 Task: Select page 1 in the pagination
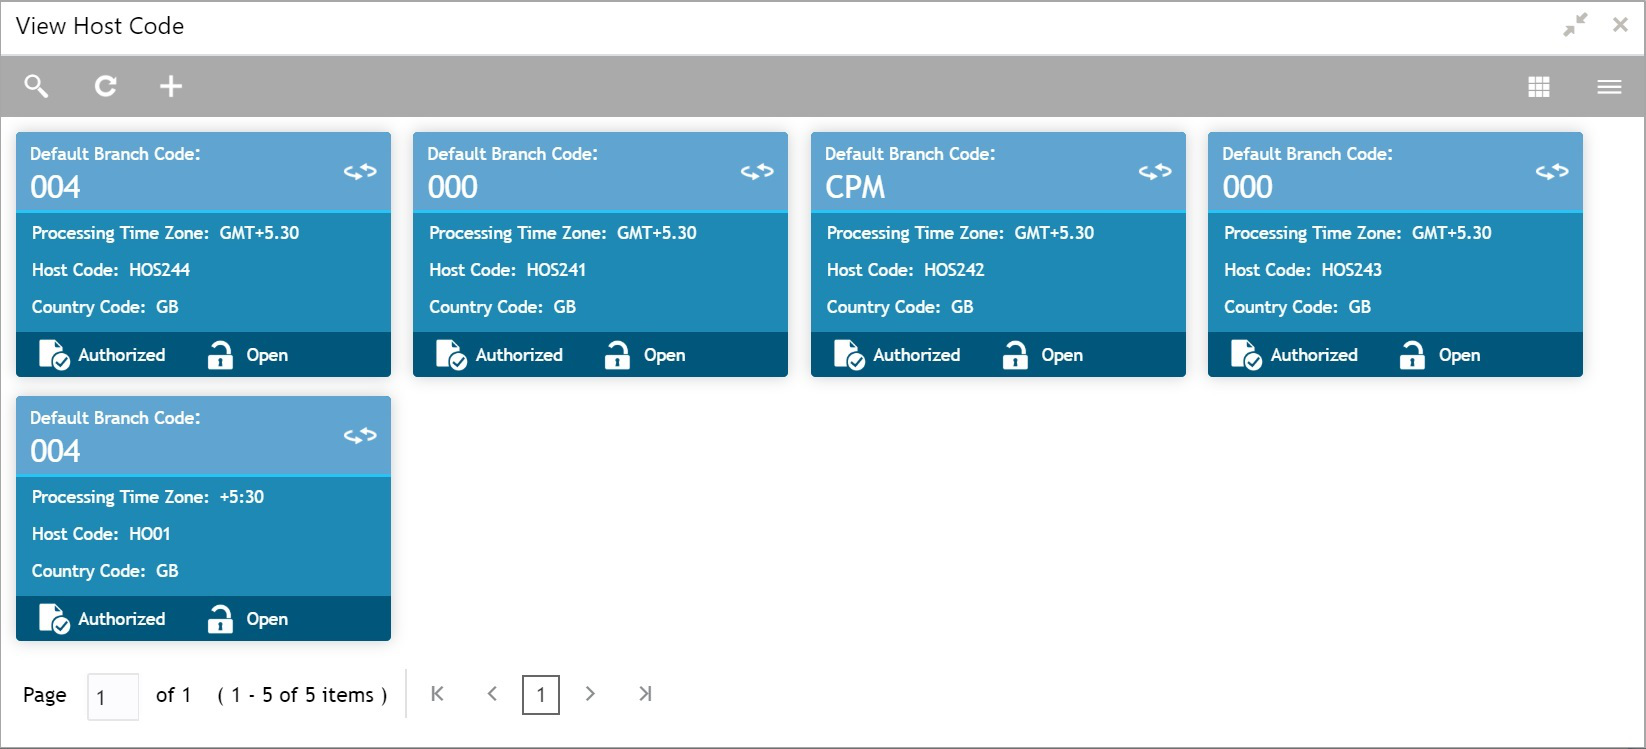(541, 695)
